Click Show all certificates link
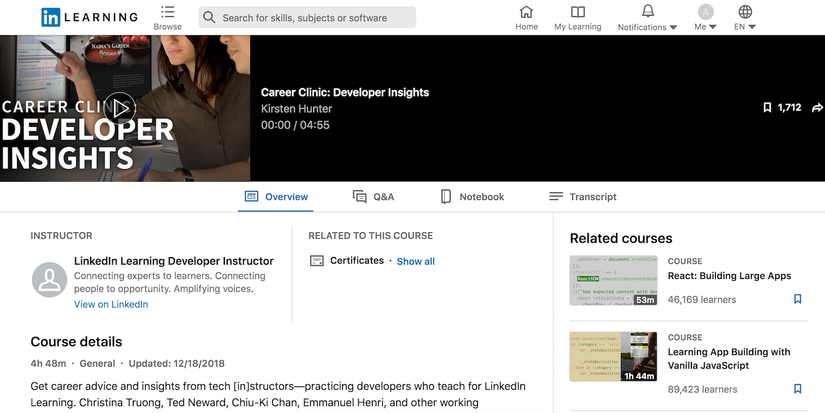Screen dimensions: 825x413 pos(416,261)
